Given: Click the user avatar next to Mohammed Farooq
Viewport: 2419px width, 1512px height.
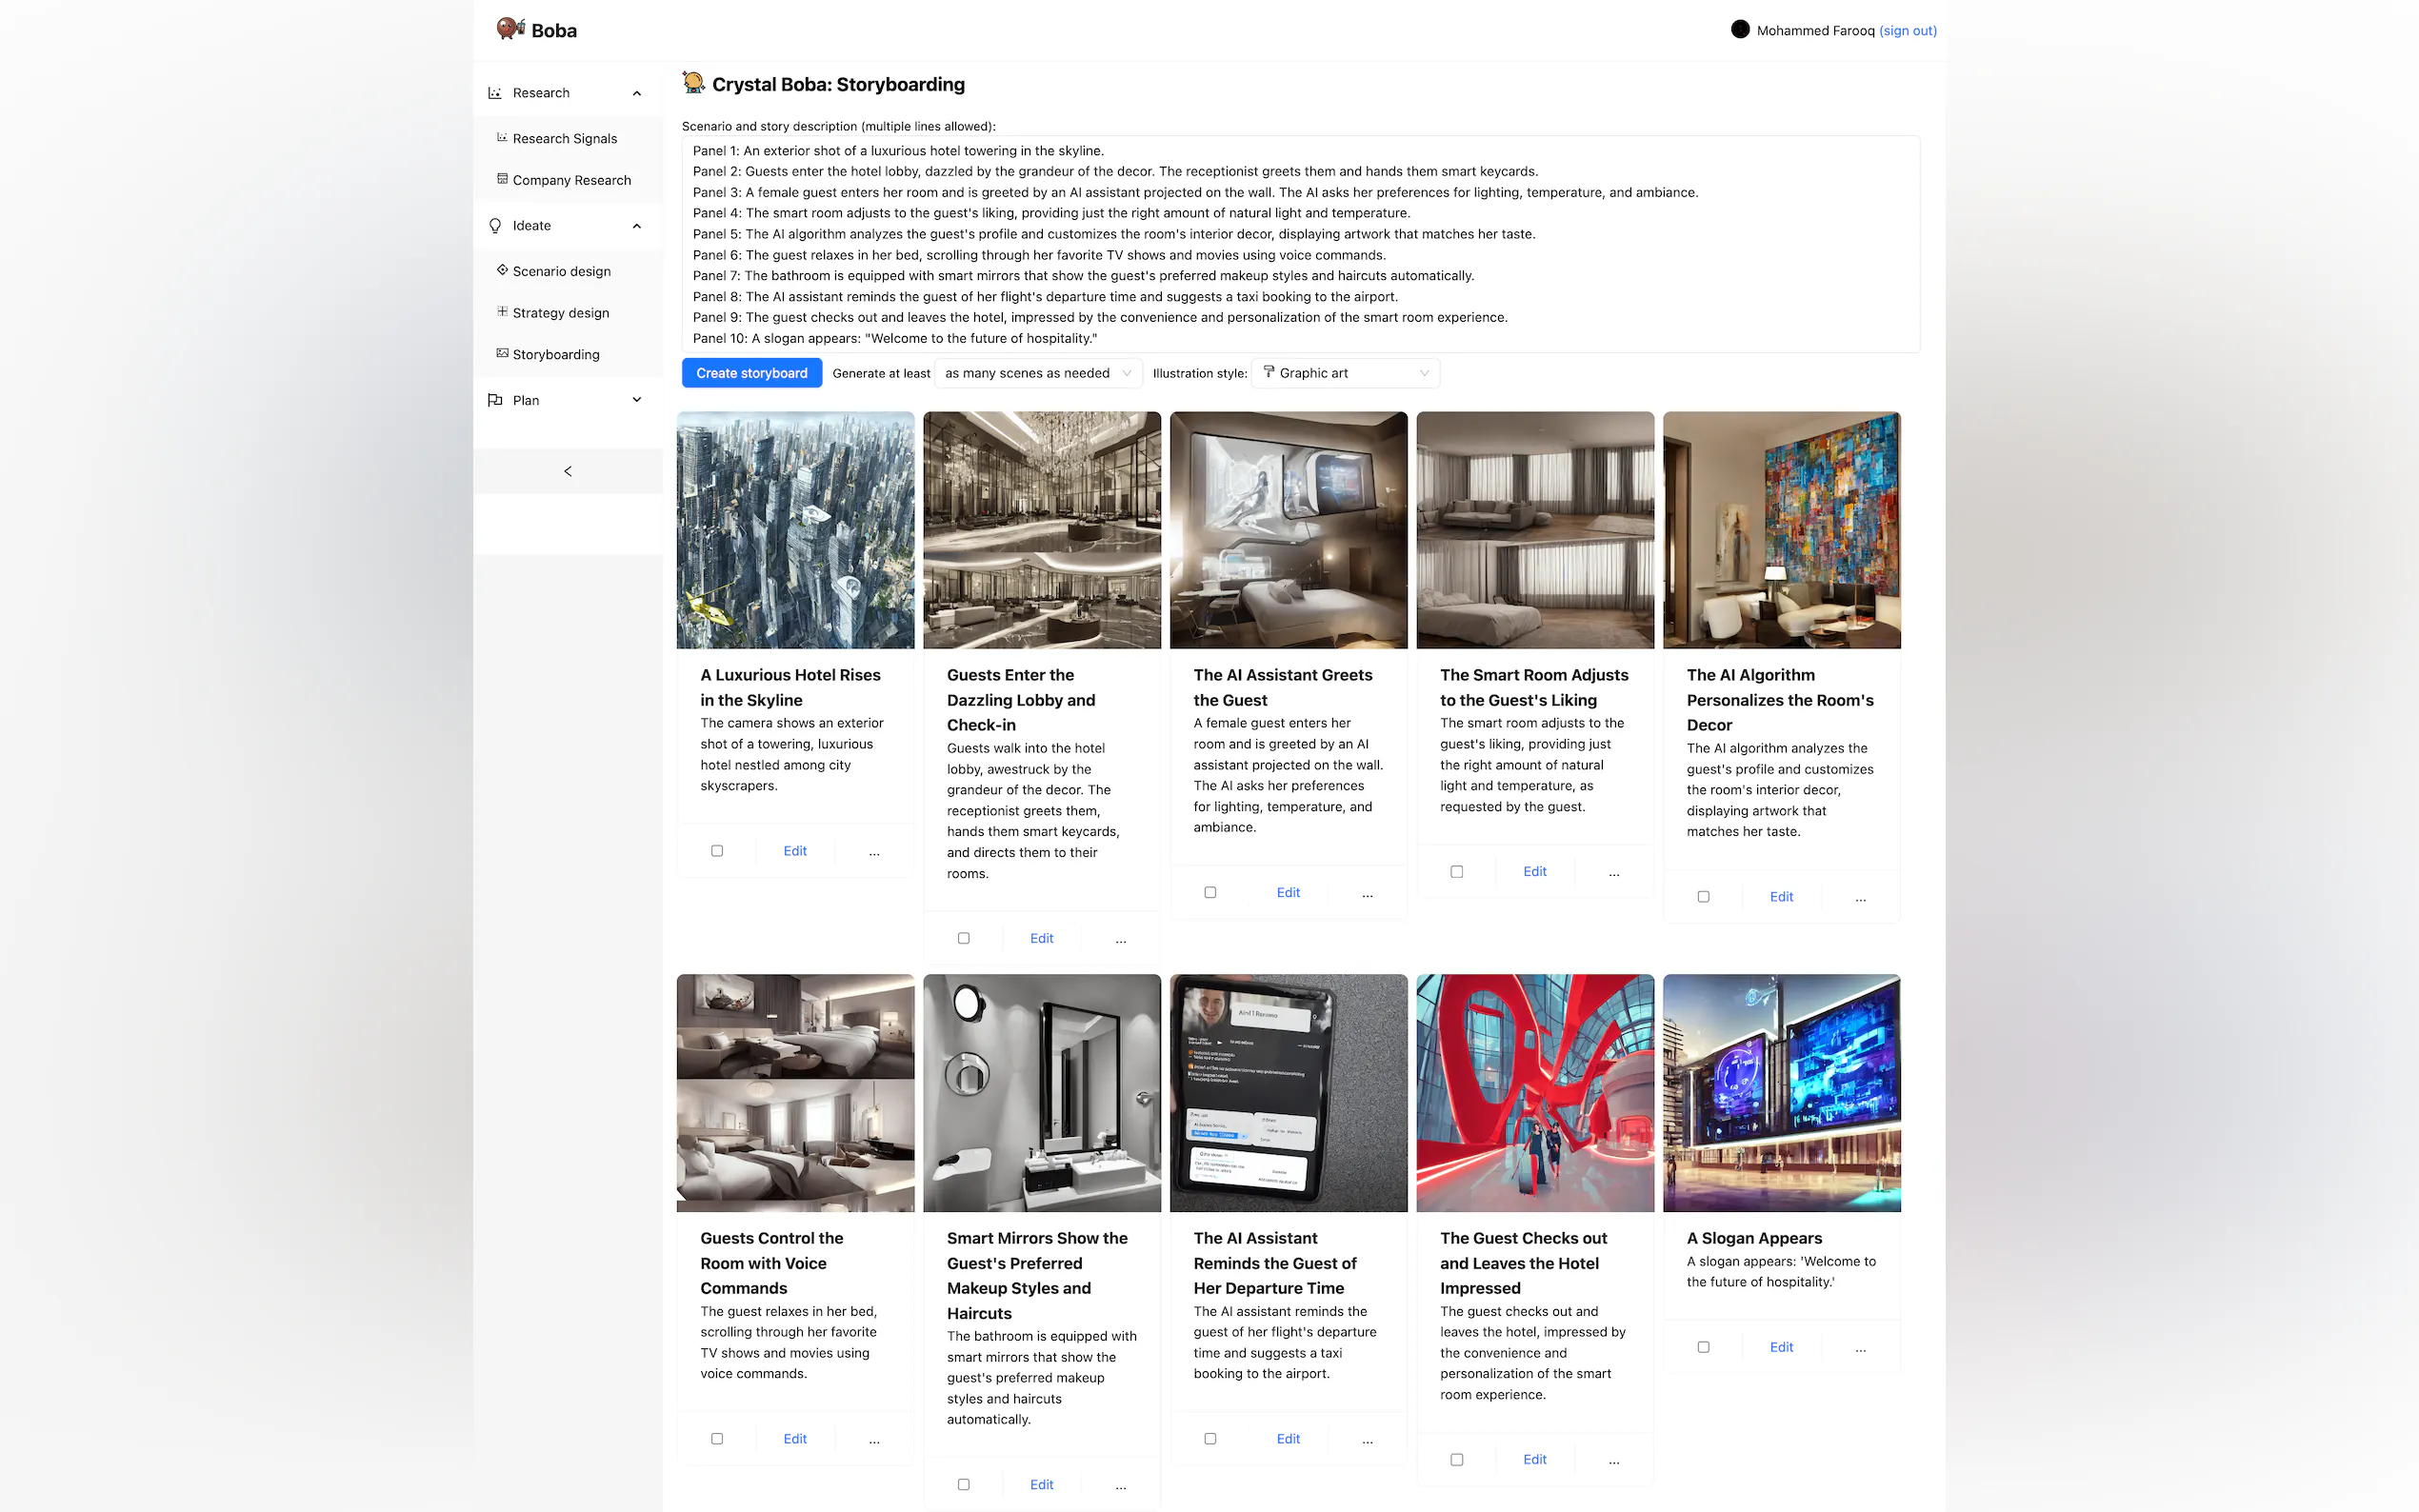Looking at the screenshot, I should click(x=1739, y=30).
